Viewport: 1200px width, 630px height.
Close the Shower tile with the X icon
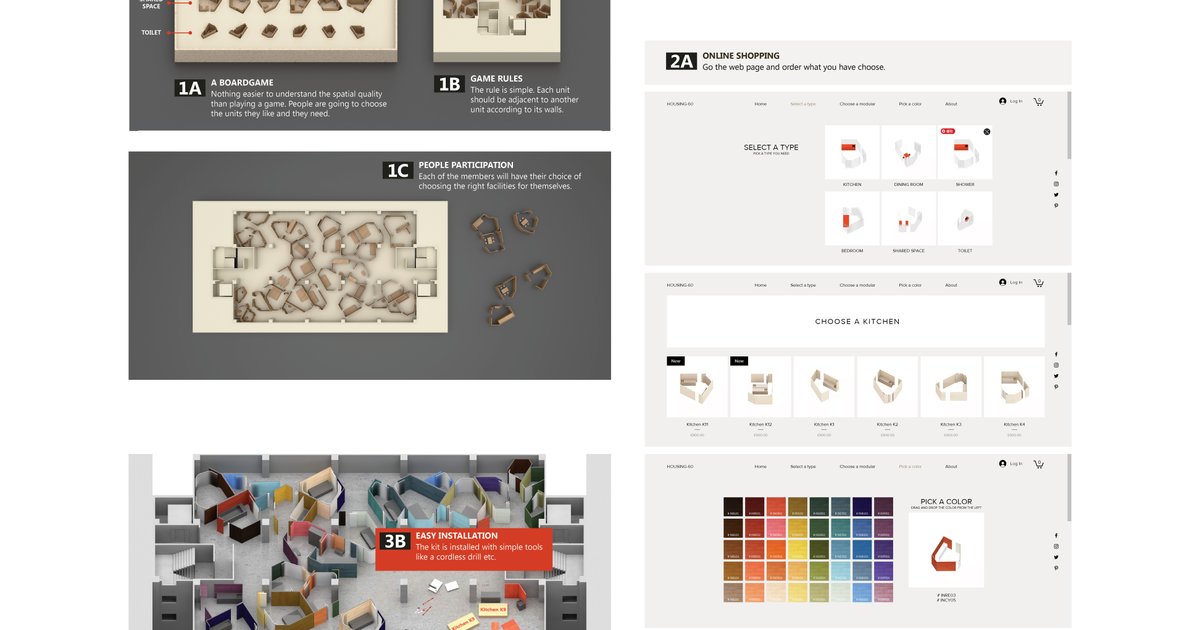[x=986, y=132]
